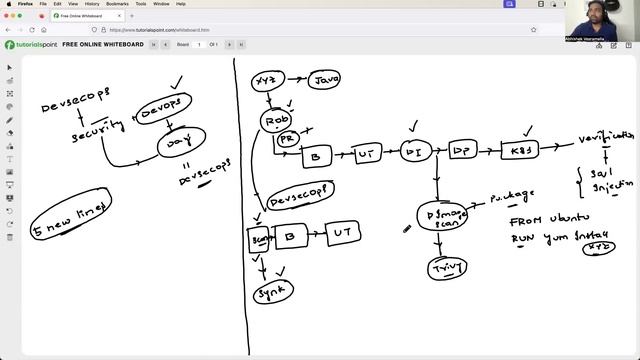
Task: Open the View menu
Action: point(73,4)
